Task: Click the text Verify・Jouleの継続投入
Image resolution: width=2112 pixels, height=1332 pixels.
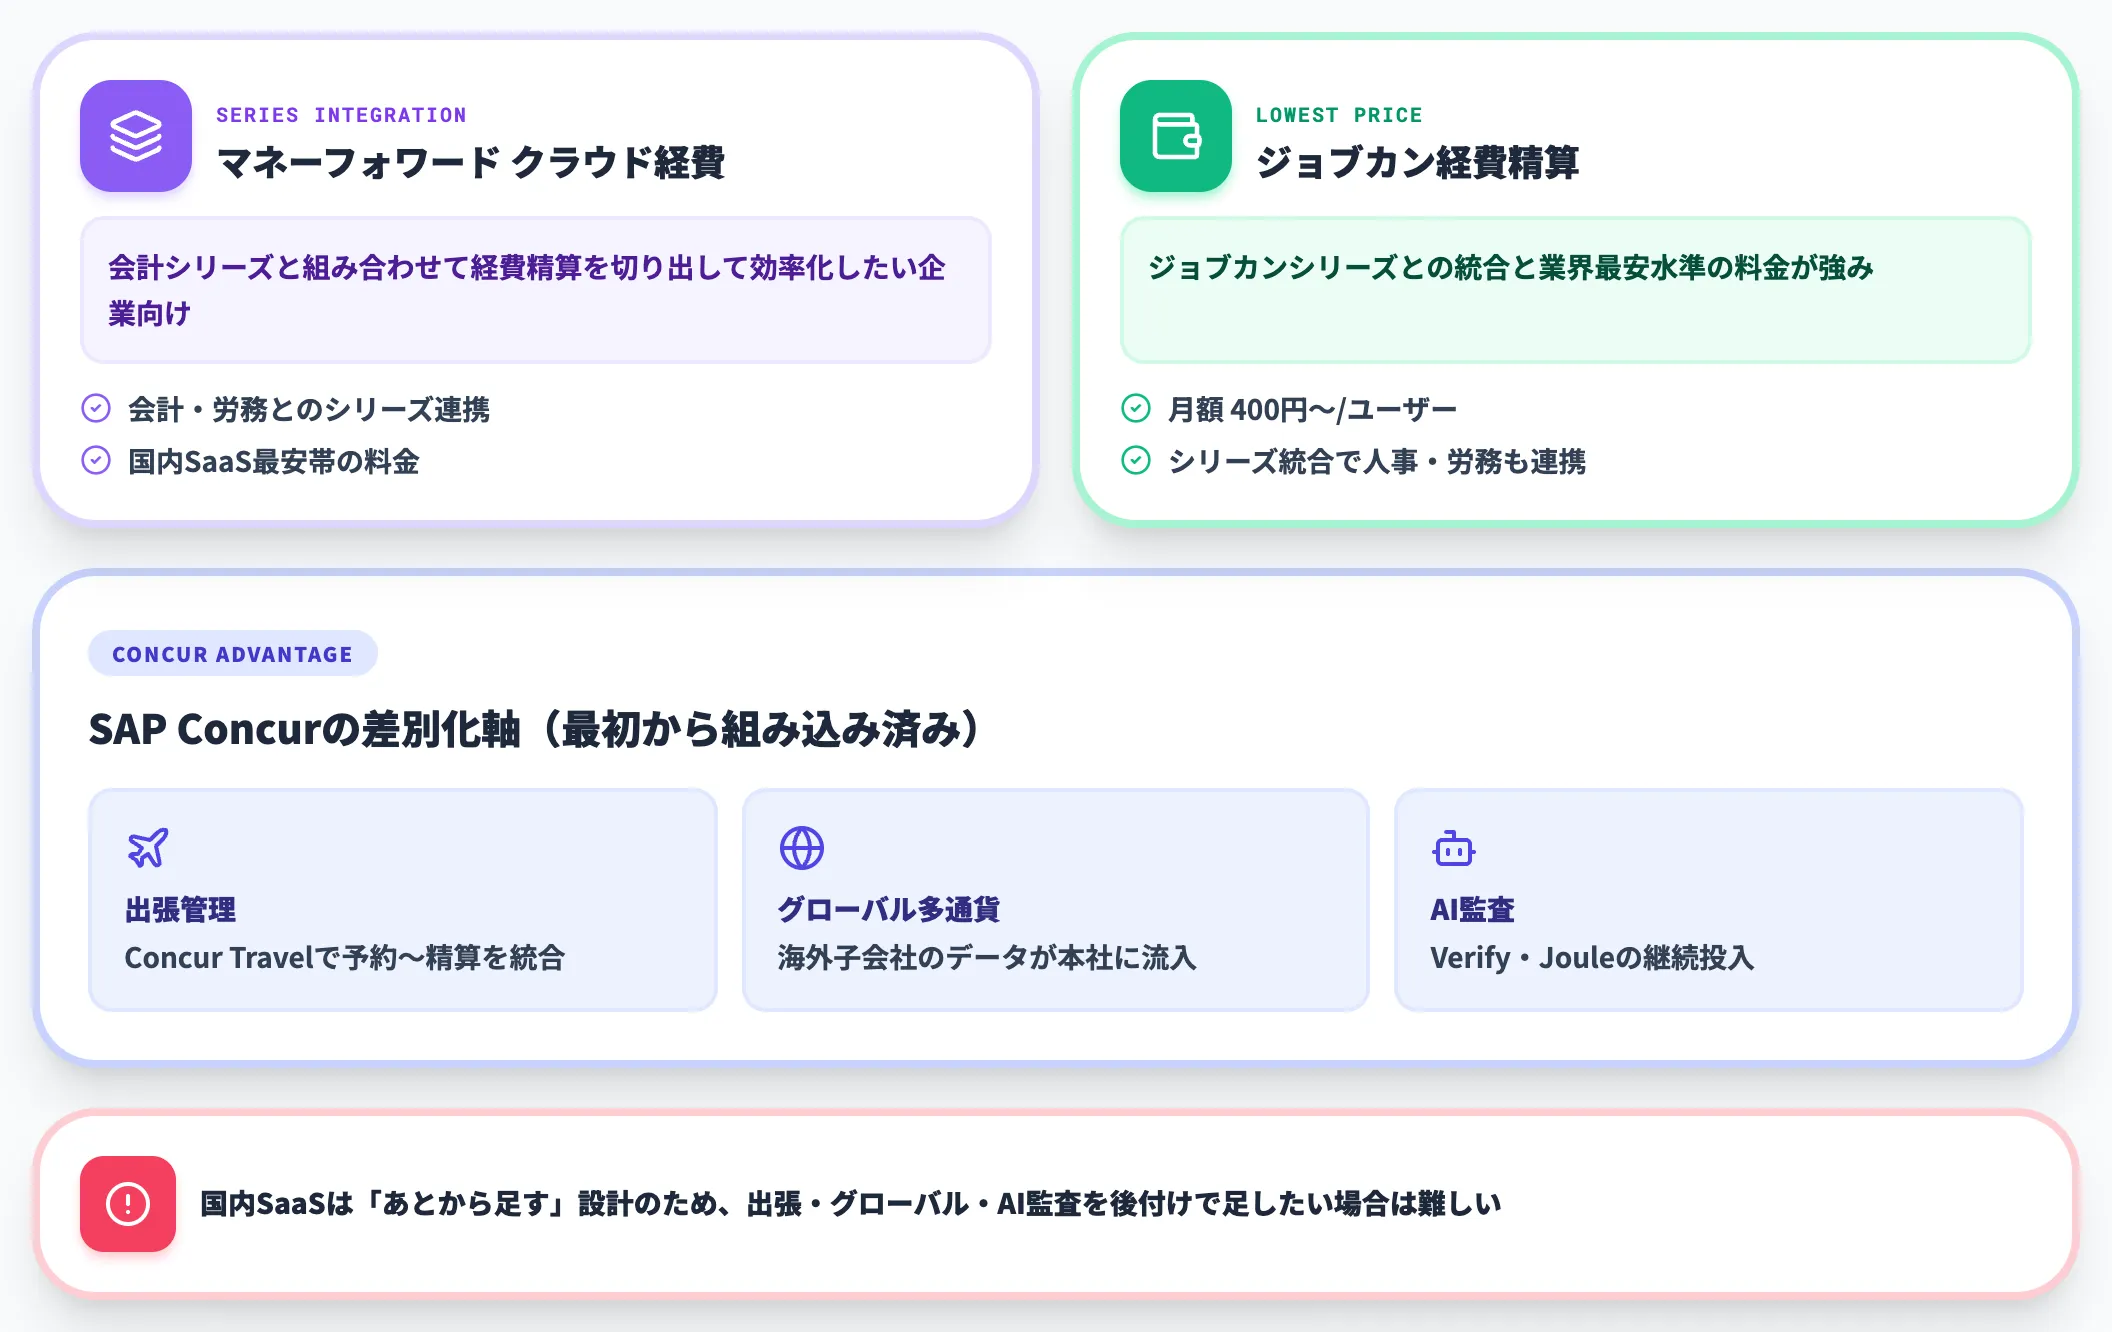Action: 1592,957
